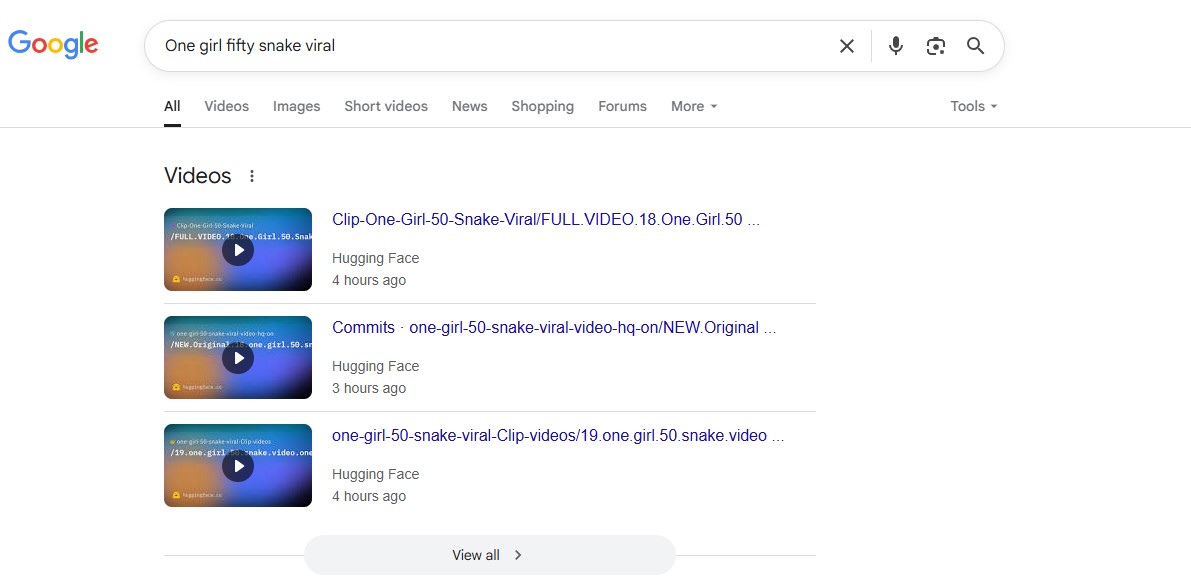Click the Google logo
Screen dimensions: 1191x586
[53, 44]
